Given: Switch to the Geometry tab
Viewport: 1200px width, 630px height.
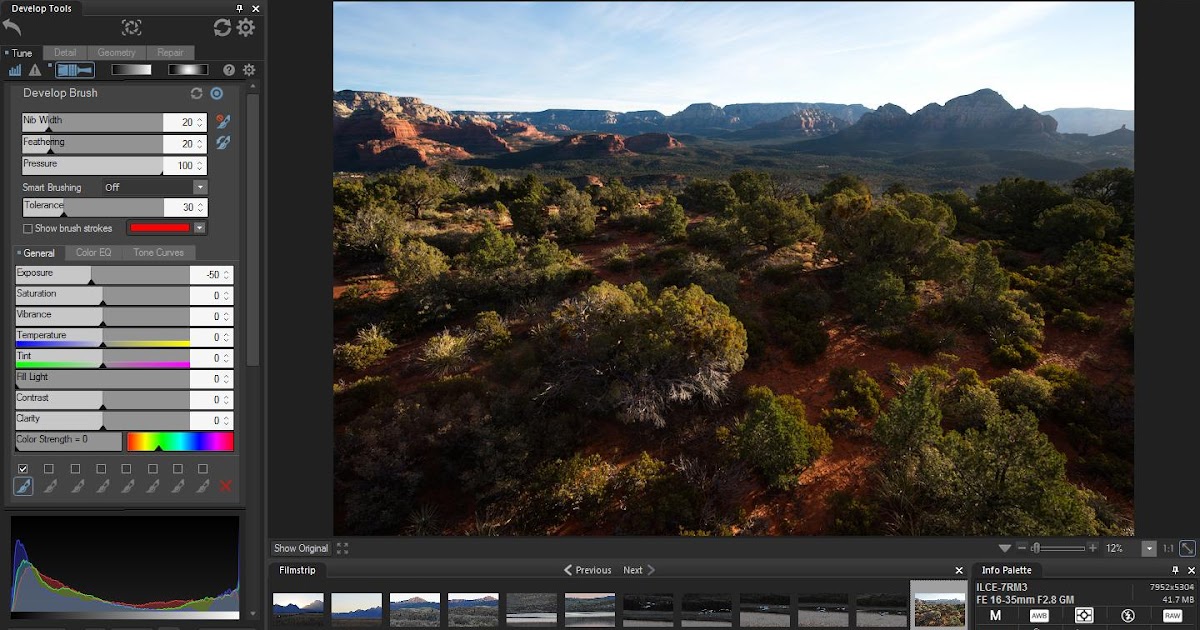Looking at the screenshot, I should coord(117,52).
